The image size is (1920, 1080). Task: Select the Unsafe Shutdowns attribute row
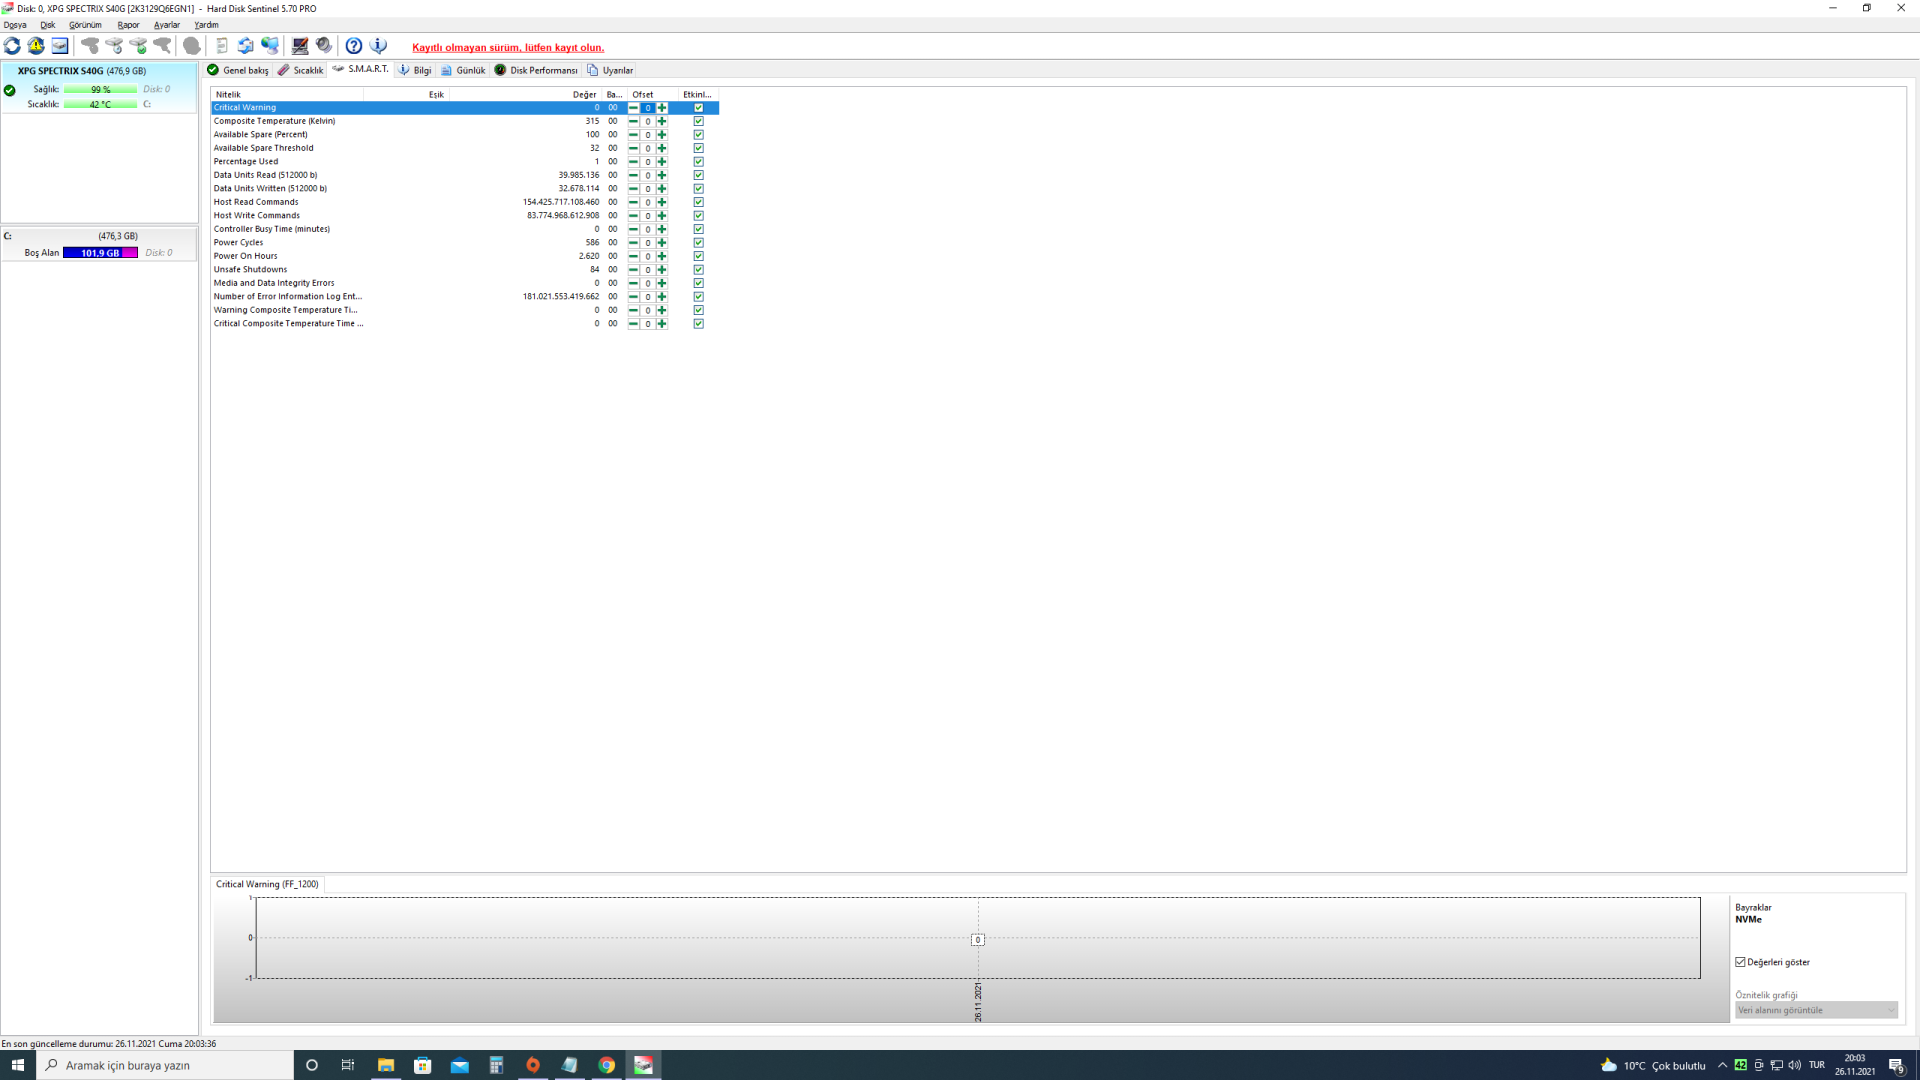[250, 270]
